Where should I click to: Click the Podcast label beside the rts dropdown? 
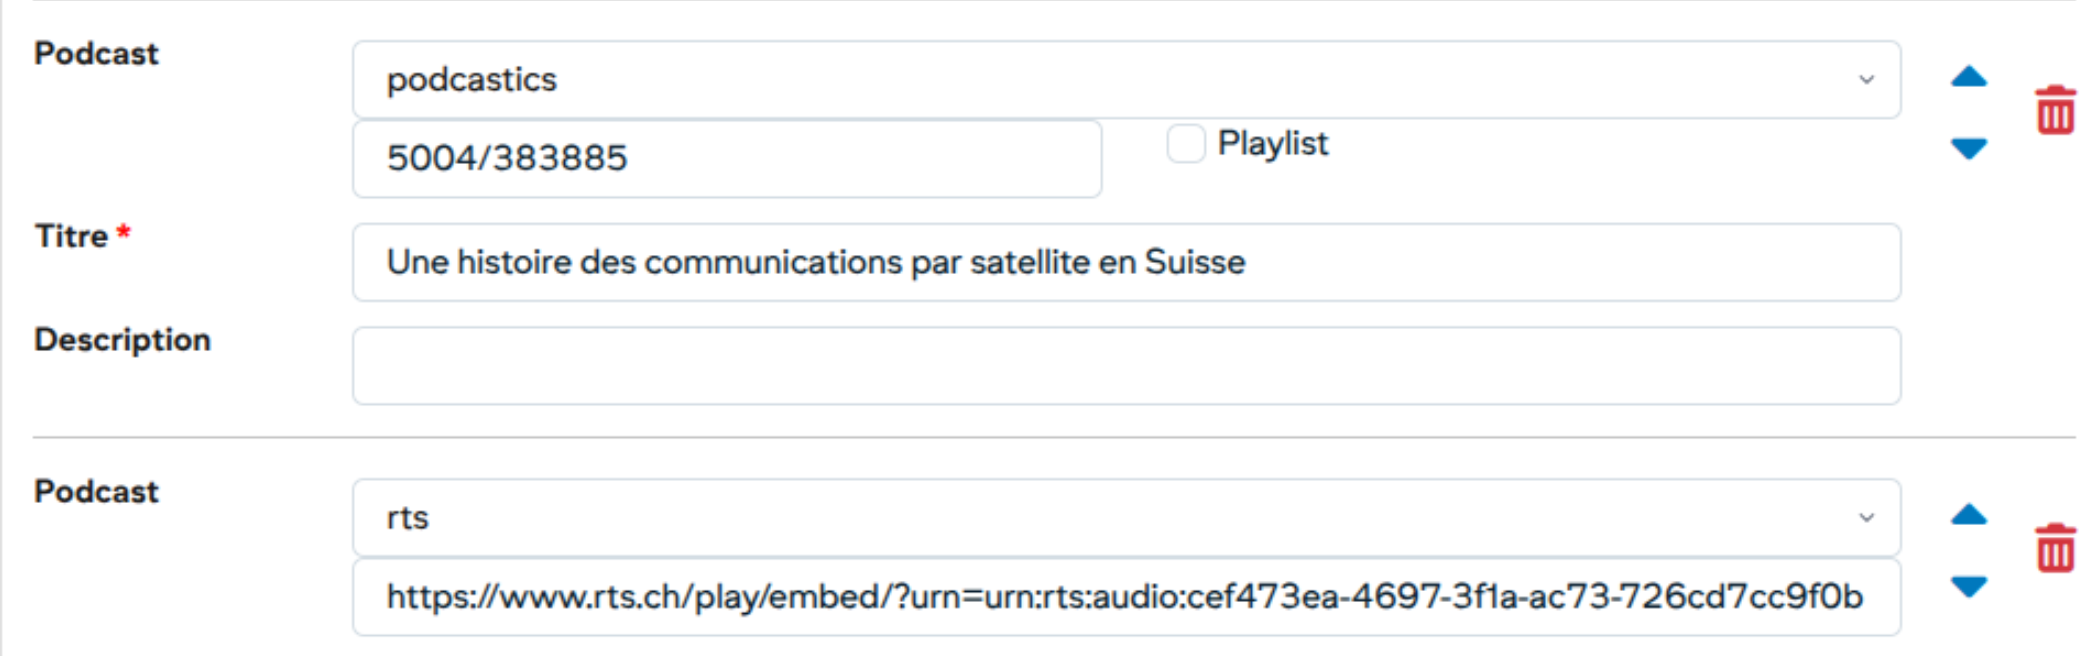click(x=96, y=491)
